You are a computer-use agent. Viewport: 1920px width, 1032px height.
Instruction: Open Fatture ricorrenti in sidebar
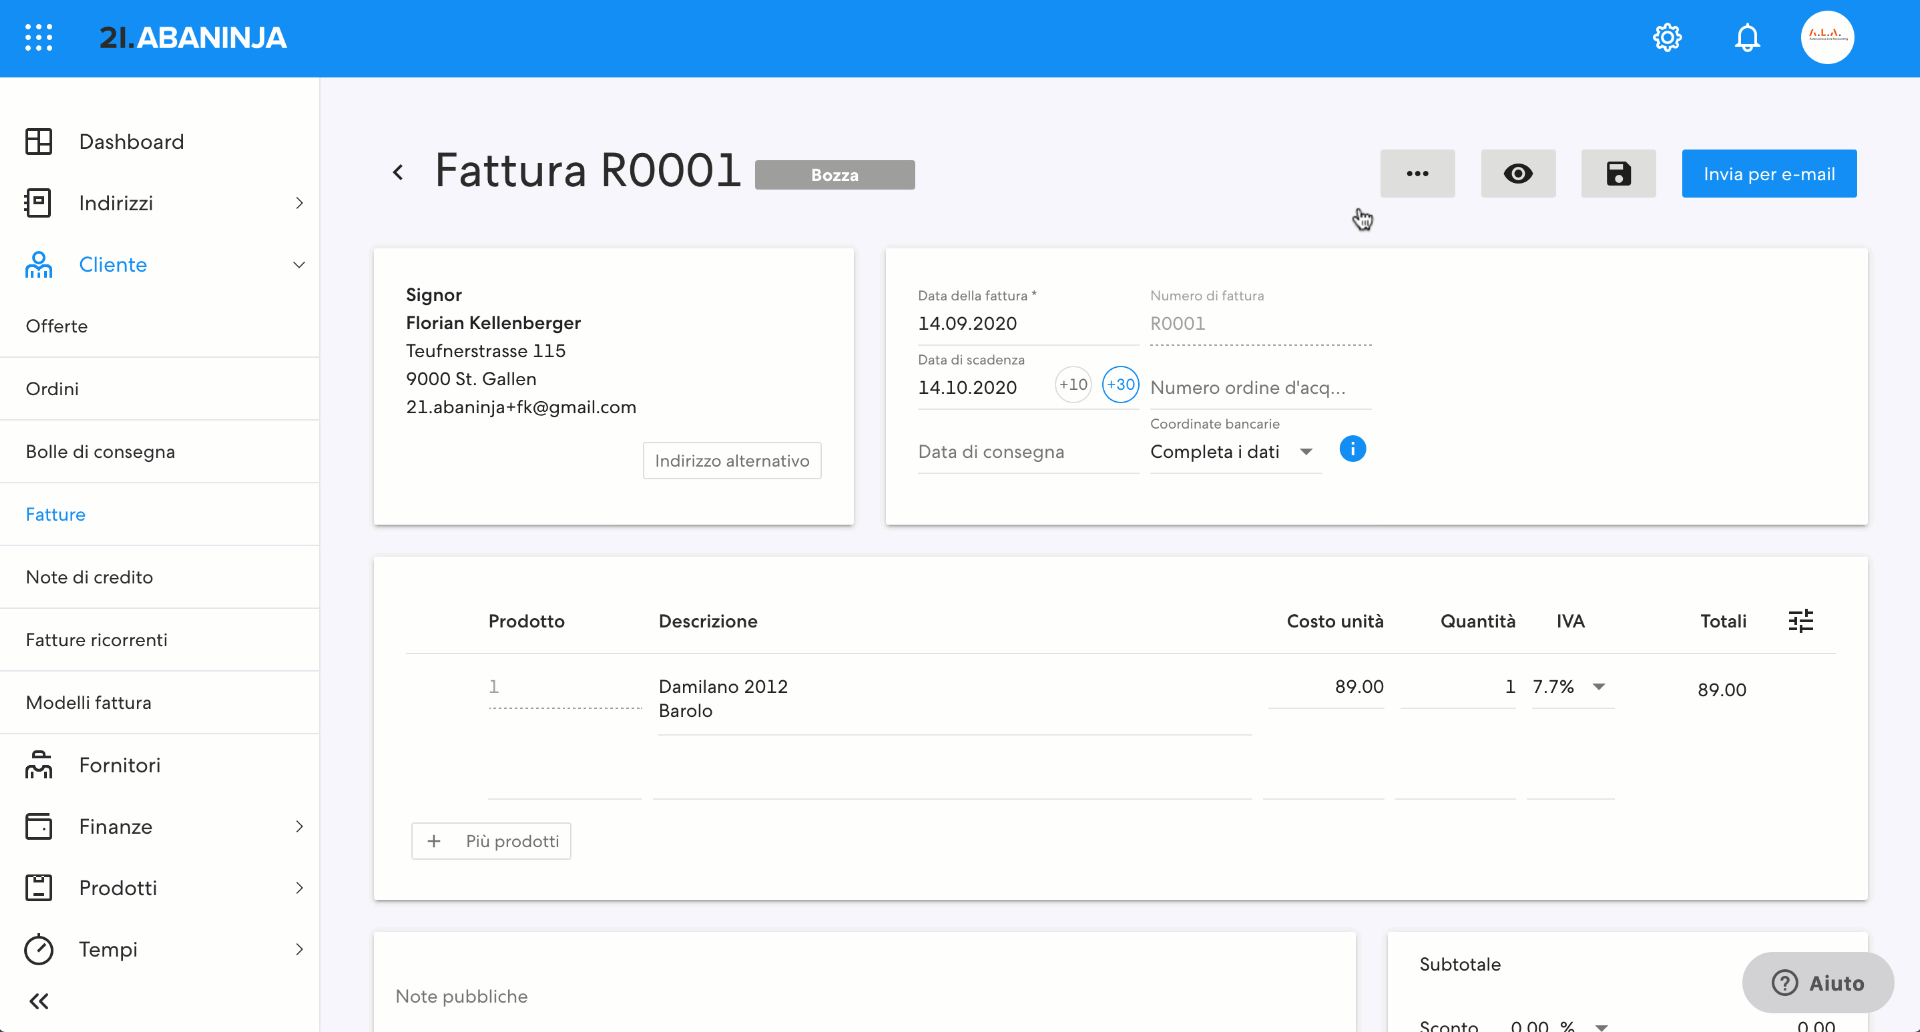pos(96,640)
